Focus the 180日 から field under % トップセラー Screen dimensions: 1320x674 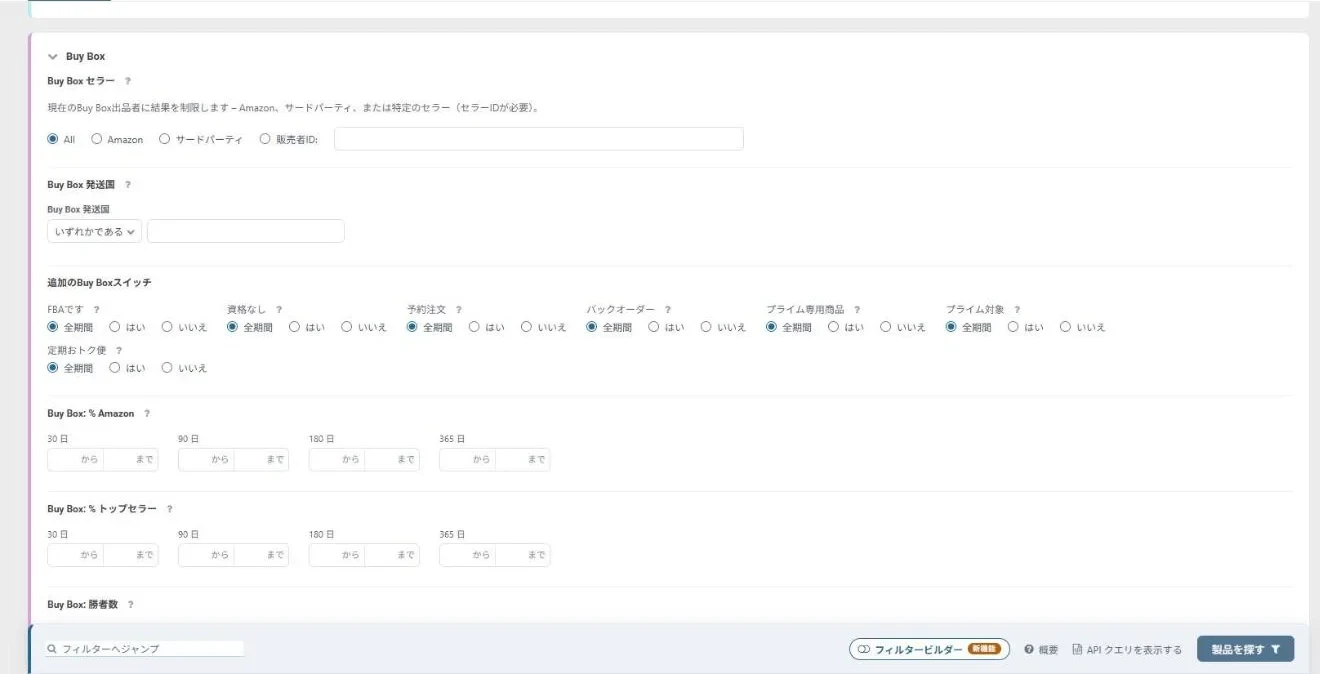point(337,555)
